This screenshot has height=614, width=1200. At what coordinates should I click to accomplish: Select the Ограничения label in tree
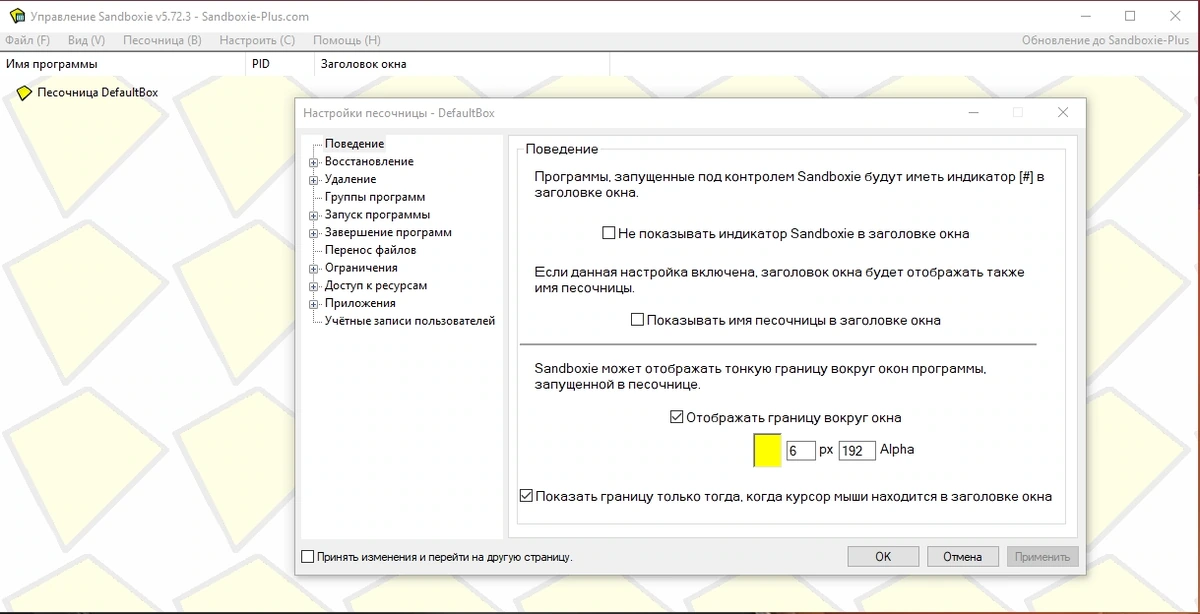click(361, 268)
